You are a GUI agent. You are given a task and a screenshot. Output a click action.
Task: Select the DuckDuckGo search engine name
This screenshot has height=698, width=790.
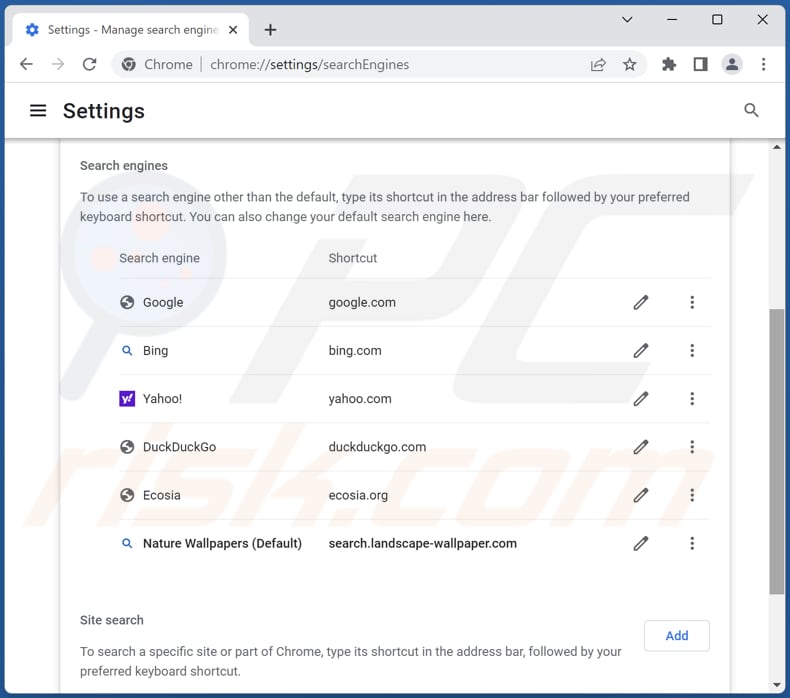[179, 447]
